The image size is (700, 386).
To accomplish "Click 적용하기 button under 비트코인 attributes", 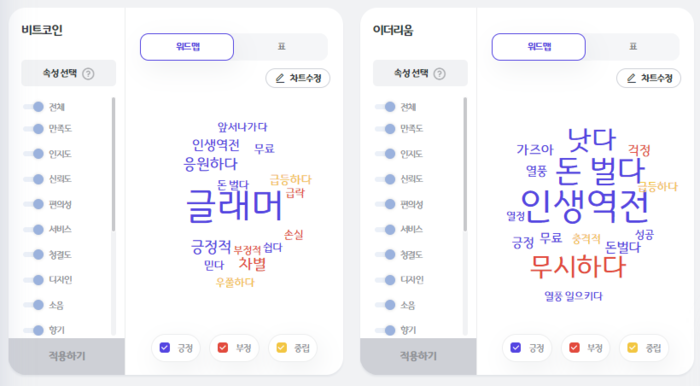I will click(67, 356).
